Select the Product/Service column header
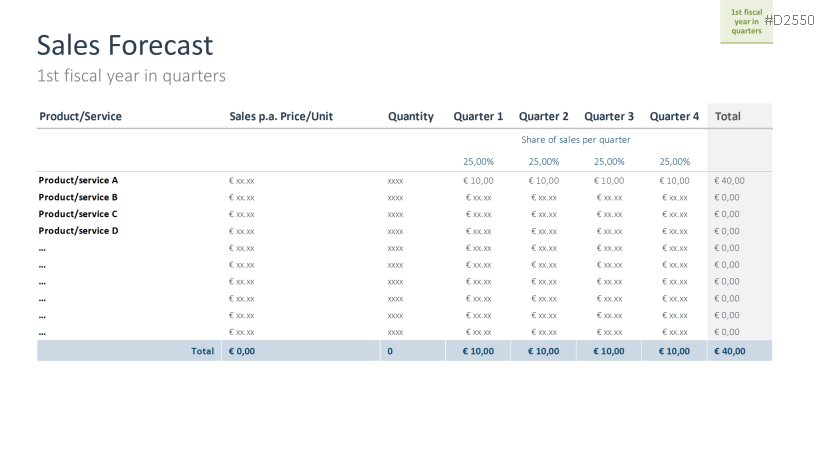 tap(80, 116)
